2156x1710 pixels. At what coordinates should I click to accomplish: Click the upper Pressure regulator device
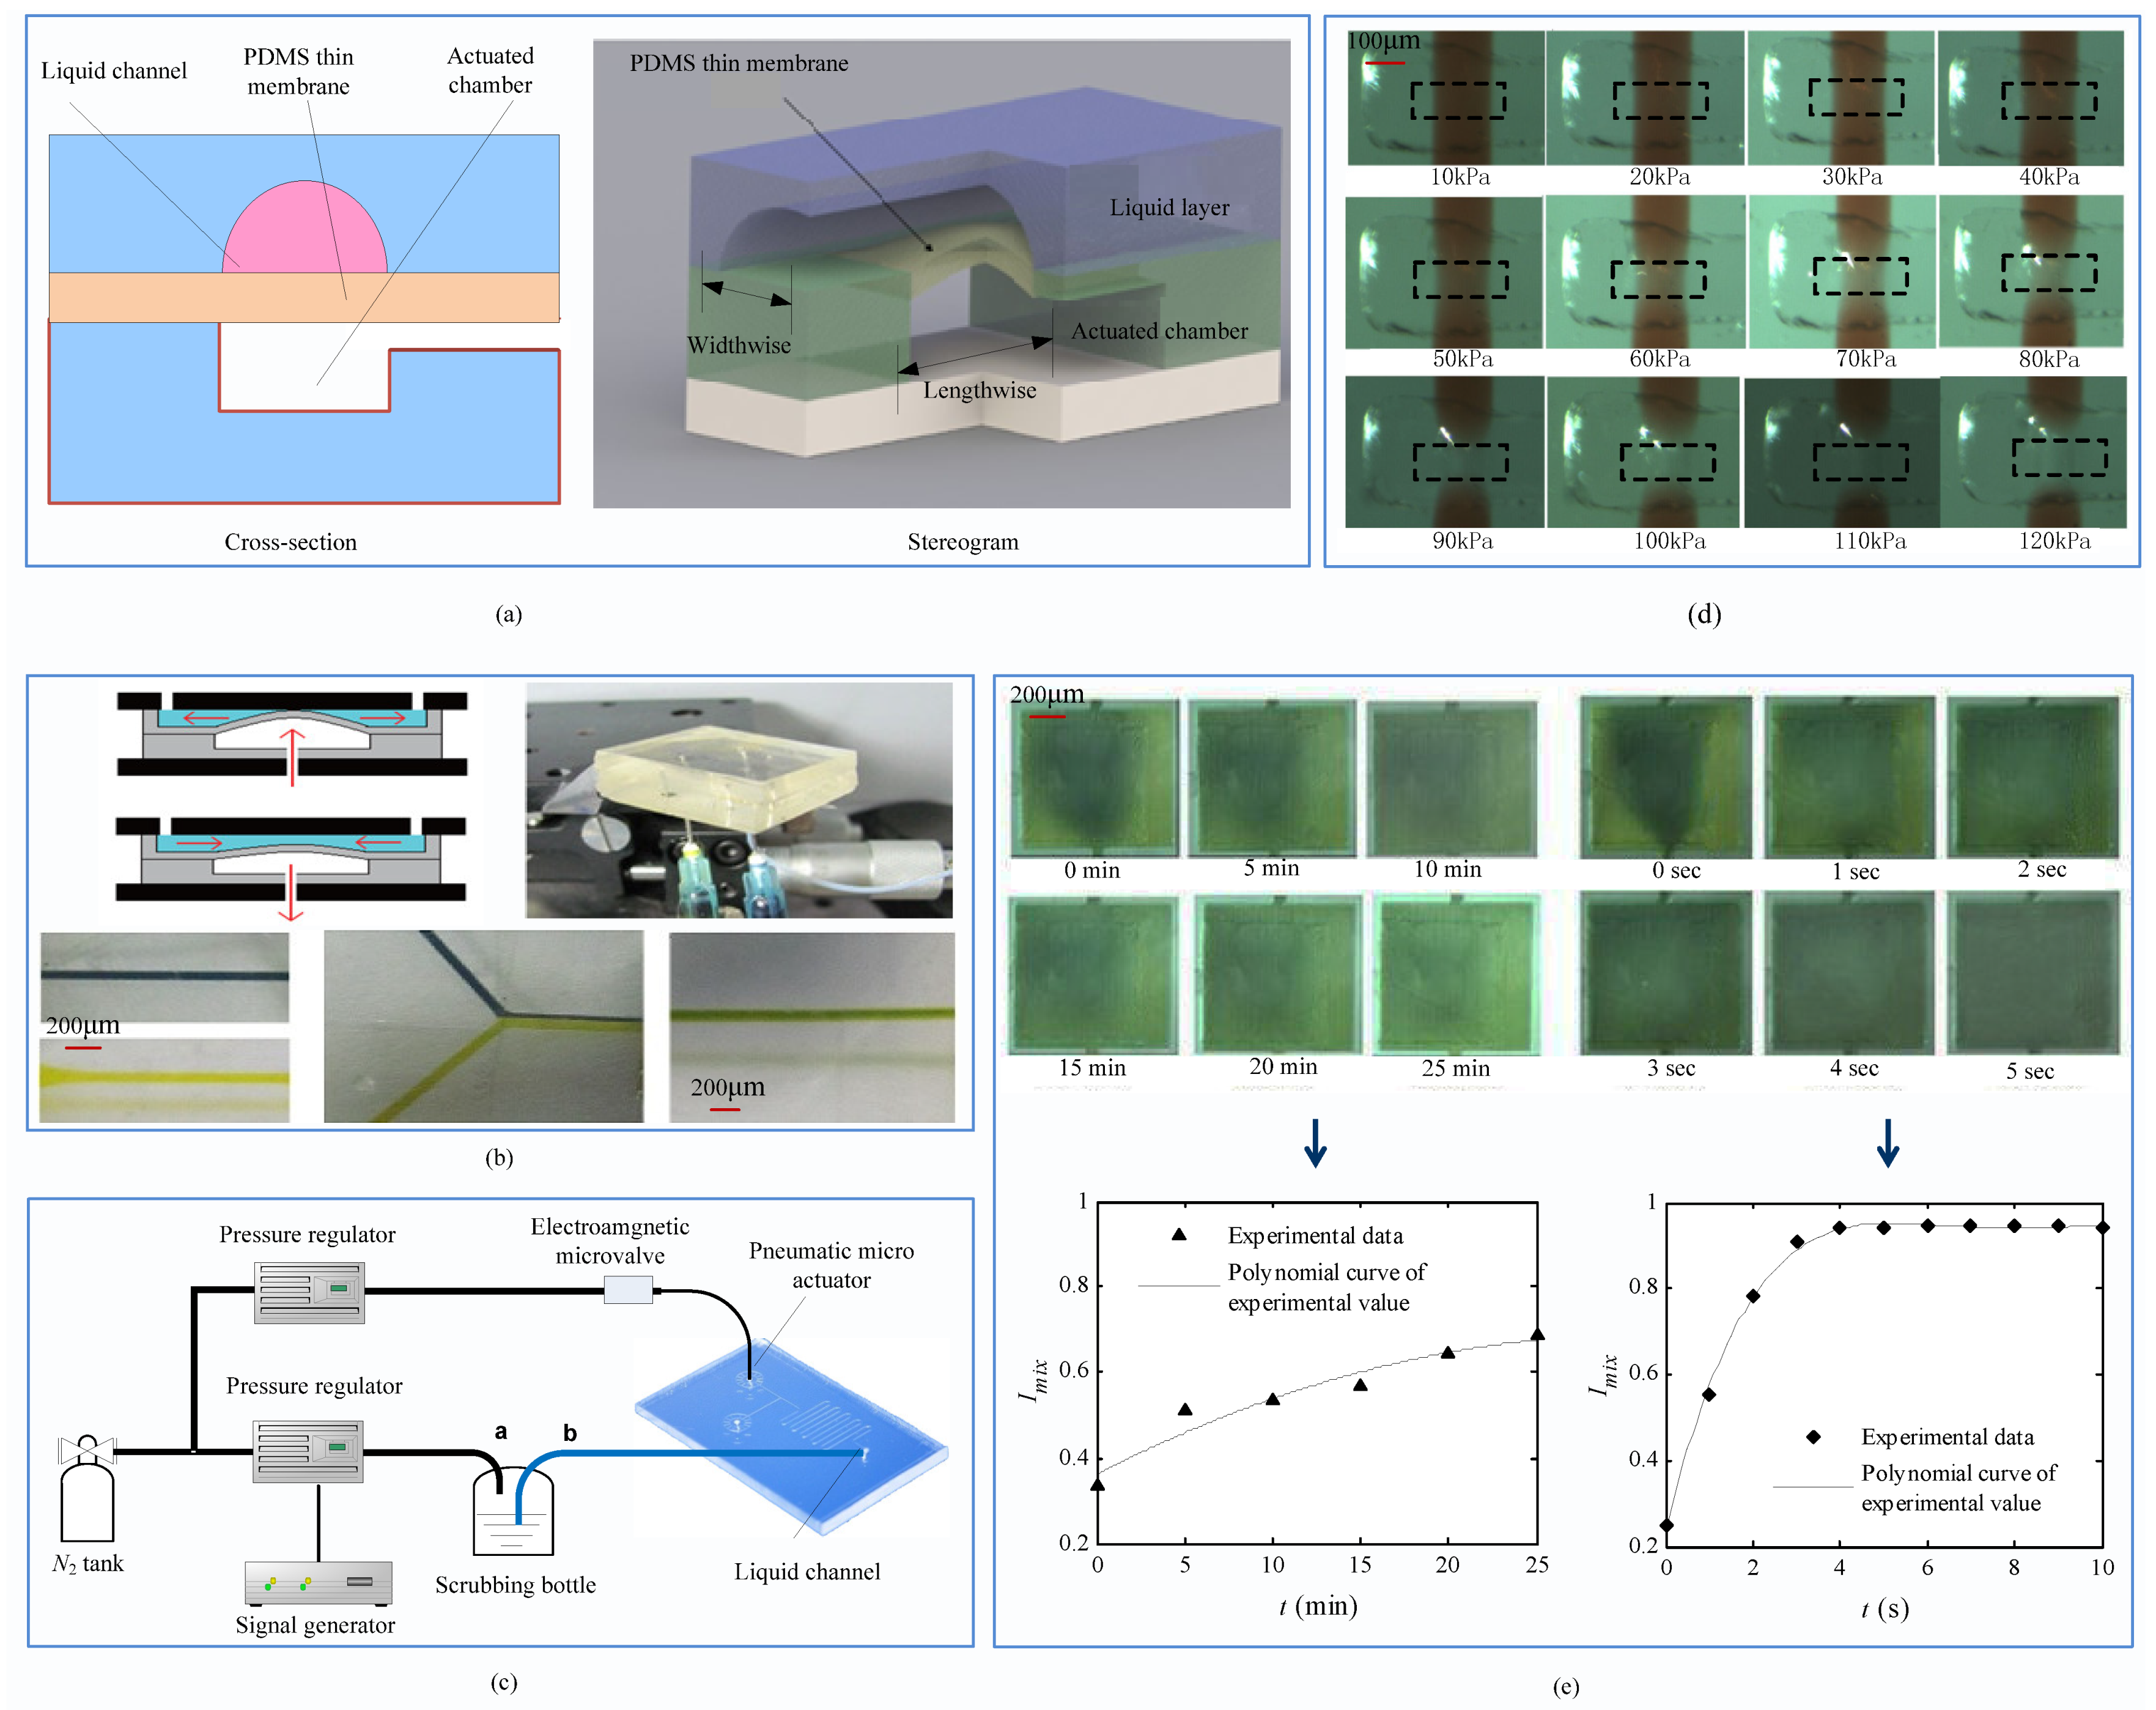pos(309,1292)
